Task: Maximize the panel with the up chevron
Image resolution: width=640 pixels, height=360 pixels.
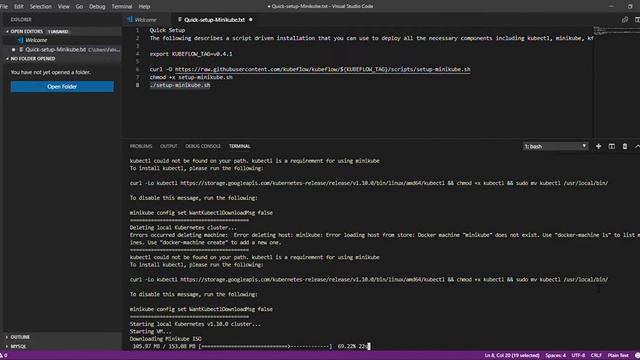Action: [637, 146]
